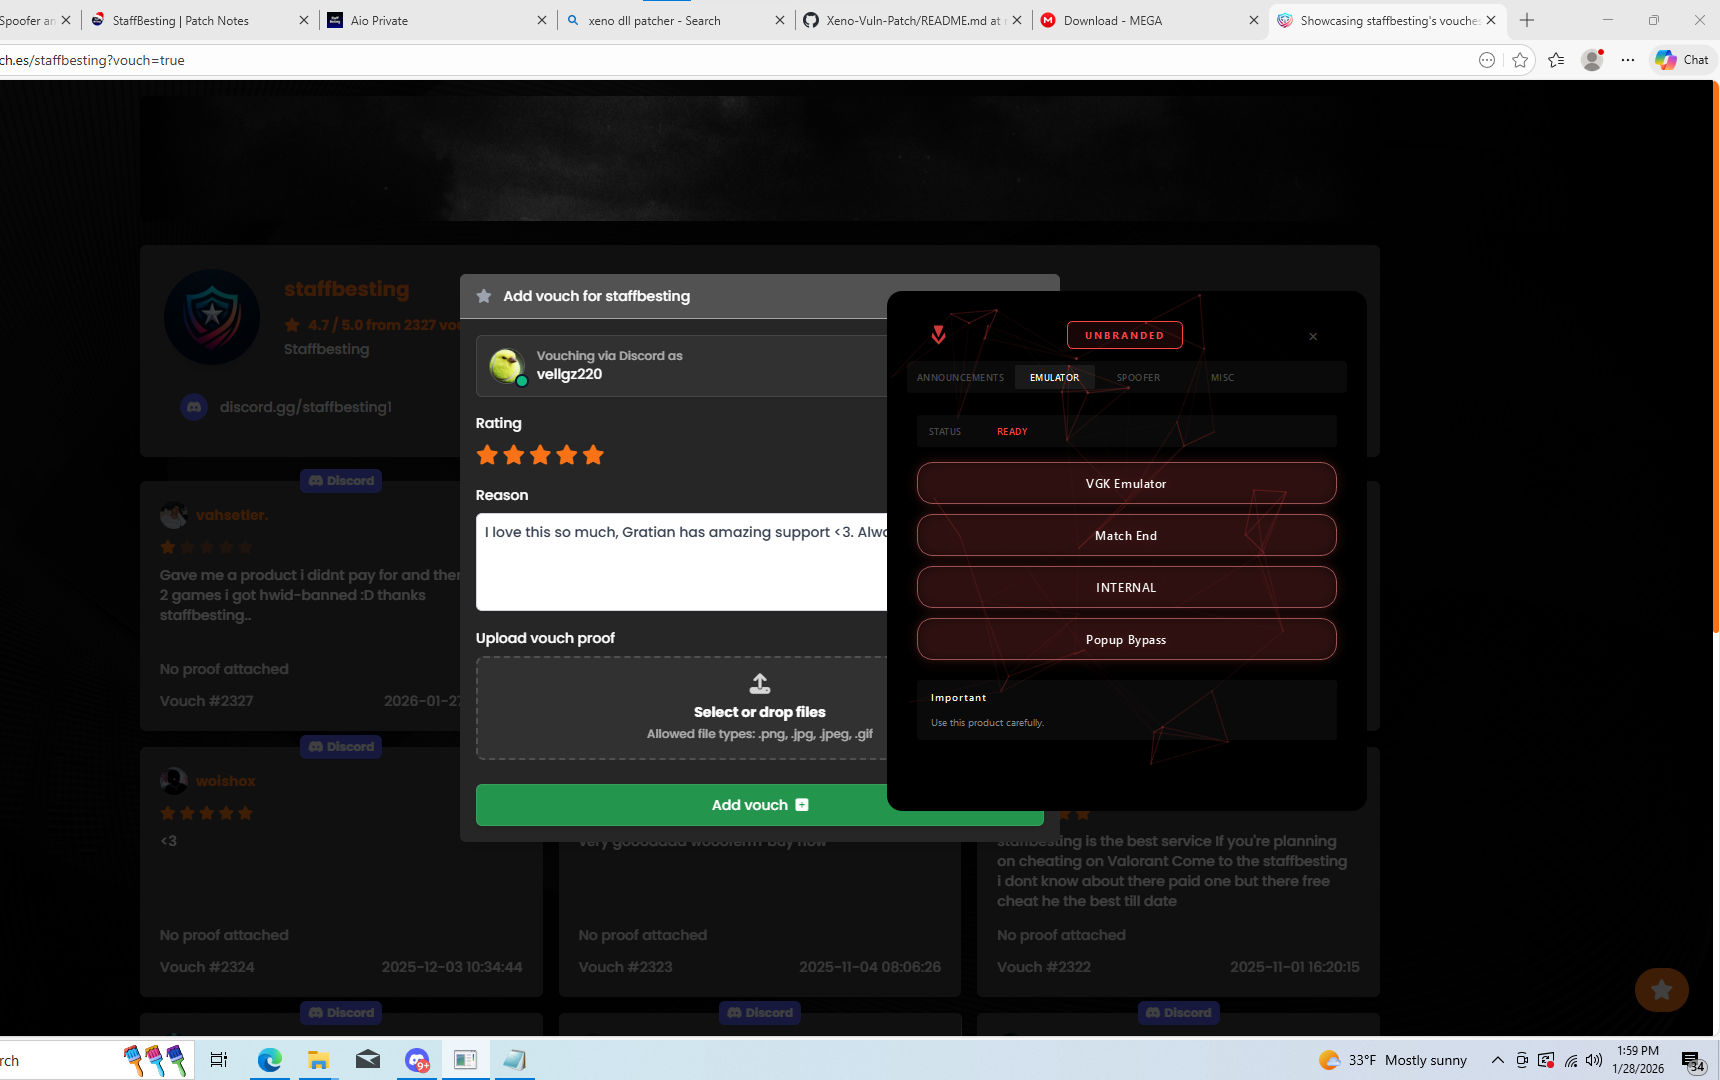Switch to the SPOOFER tab
Viewport: 1720px width, 1080px height.
1138,378
